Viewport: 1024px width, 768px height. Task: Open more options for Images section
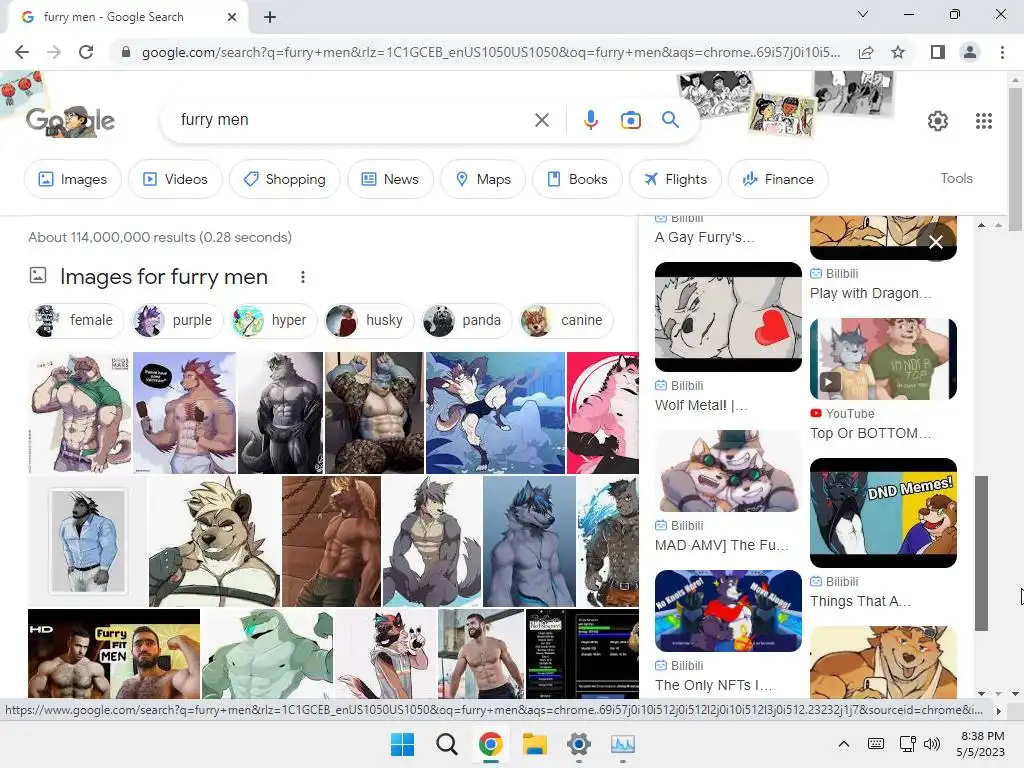pyautogui.click(x=302, y=277)
